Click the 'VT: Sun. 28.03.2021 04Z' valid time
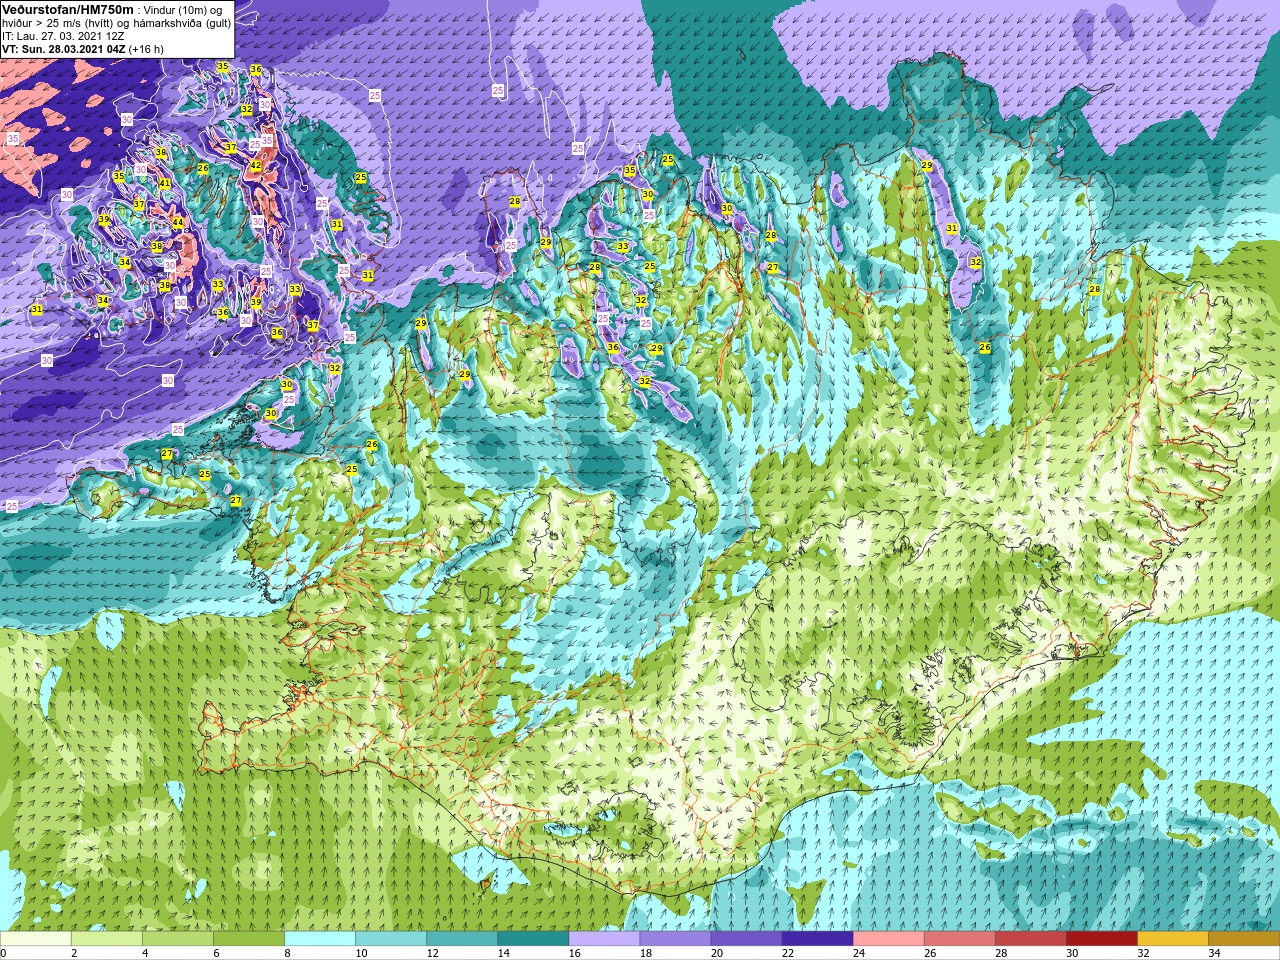 (63, 49)
